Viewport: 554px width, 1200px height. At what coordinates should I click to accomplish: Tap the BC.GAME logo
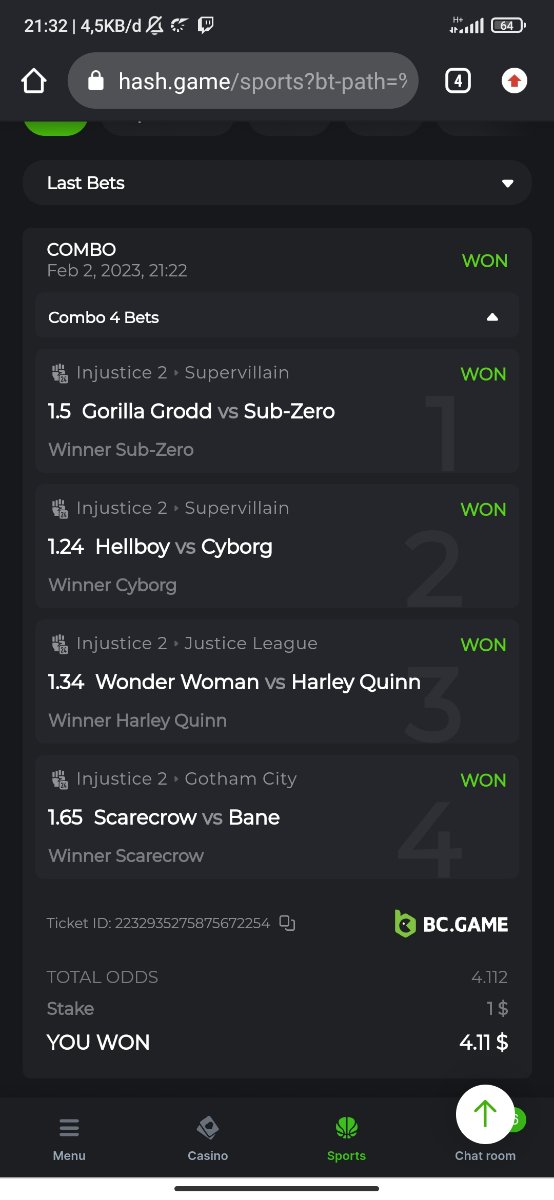click(451, 923)
